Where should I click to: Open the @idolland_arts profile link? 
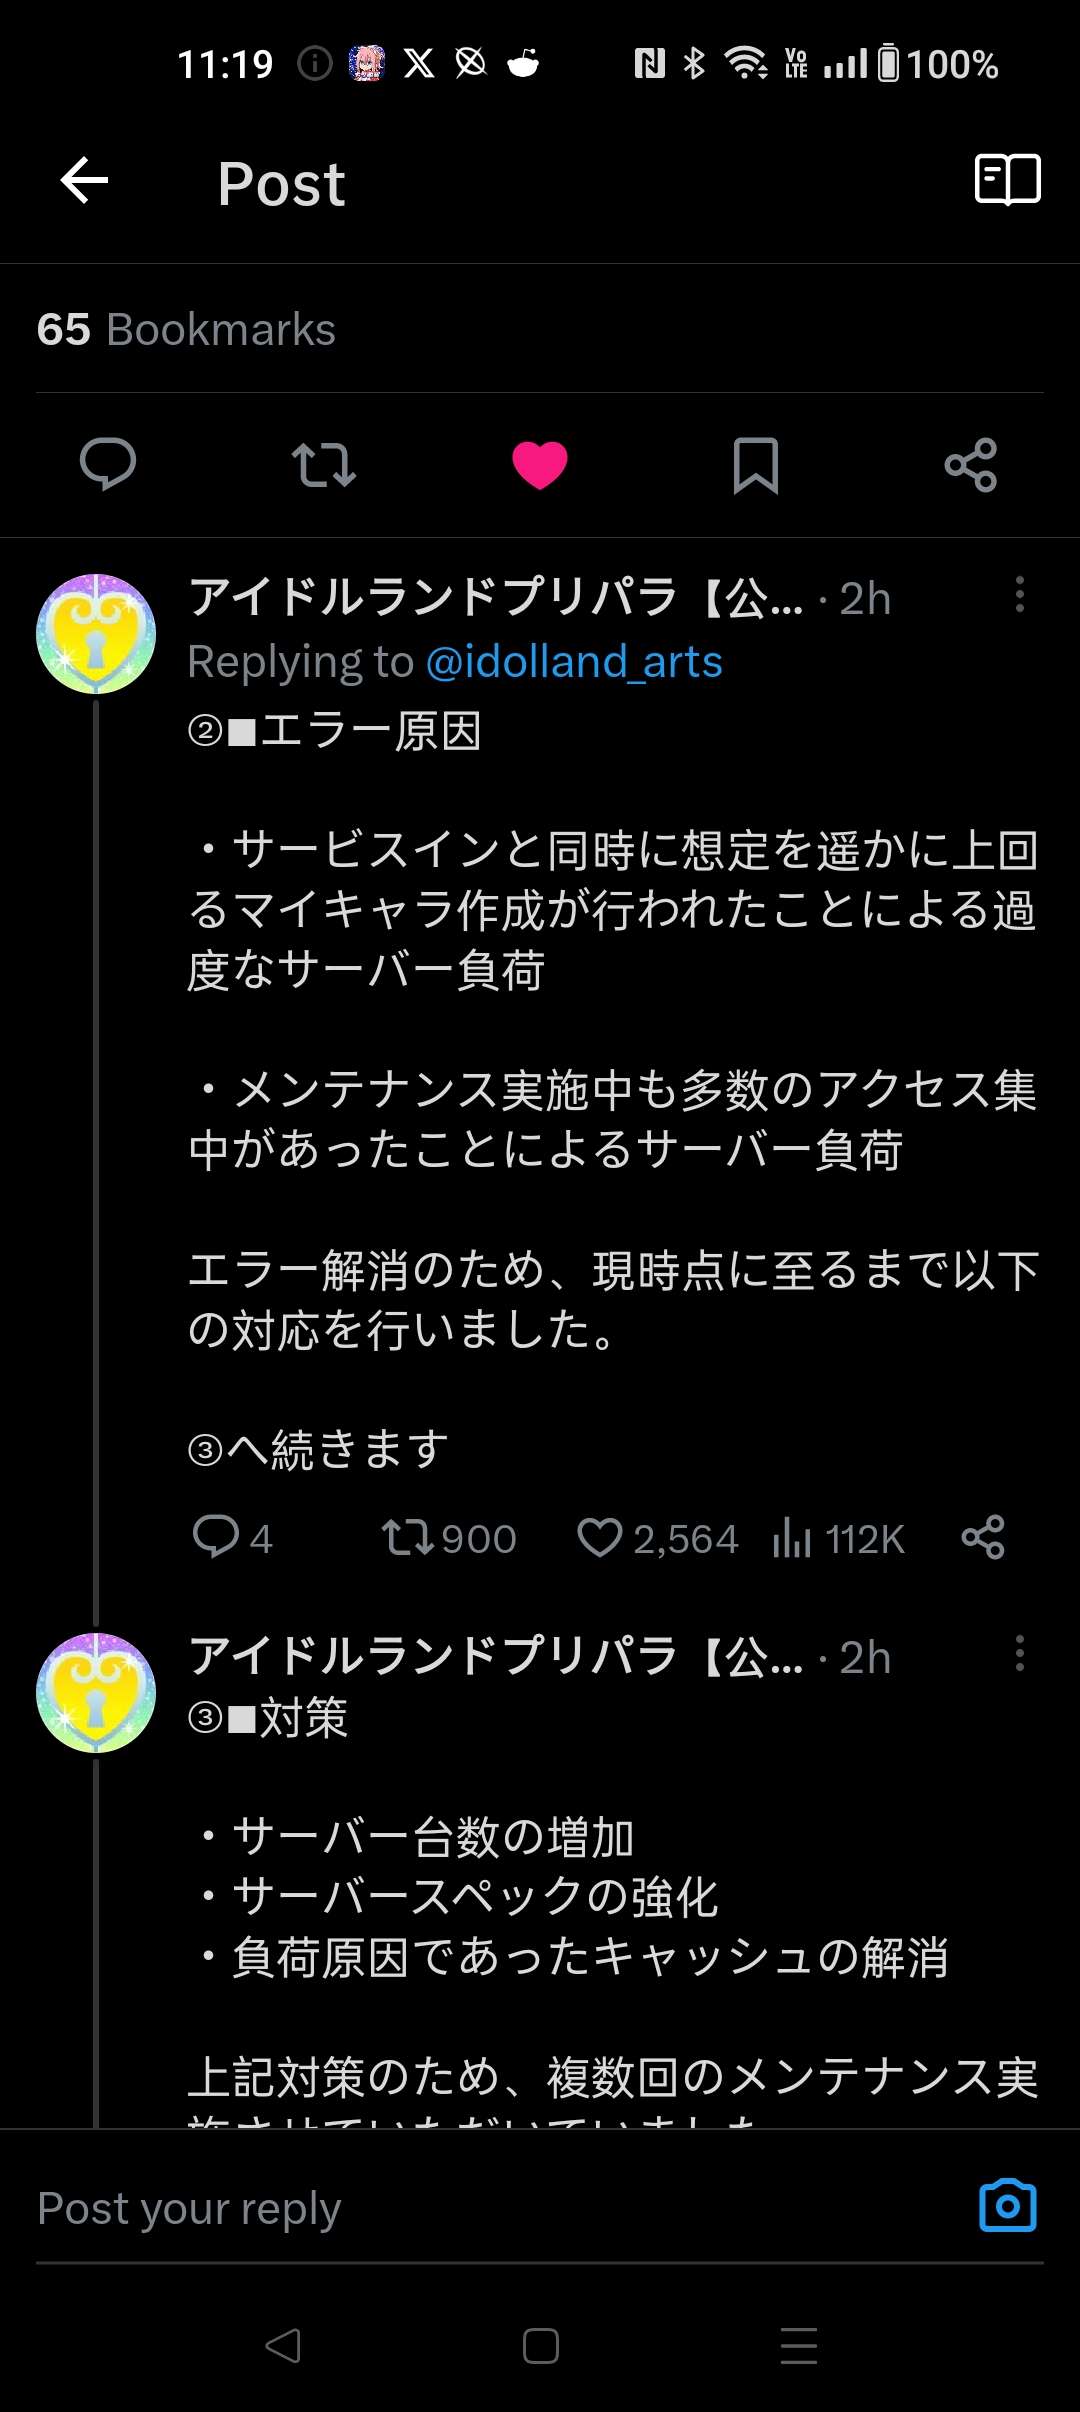pos(574,662)
